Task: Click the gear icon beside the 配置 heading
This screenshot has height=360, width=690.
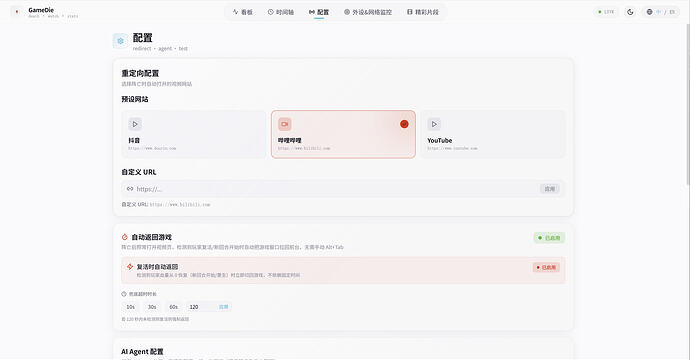Action: (120, 41)
